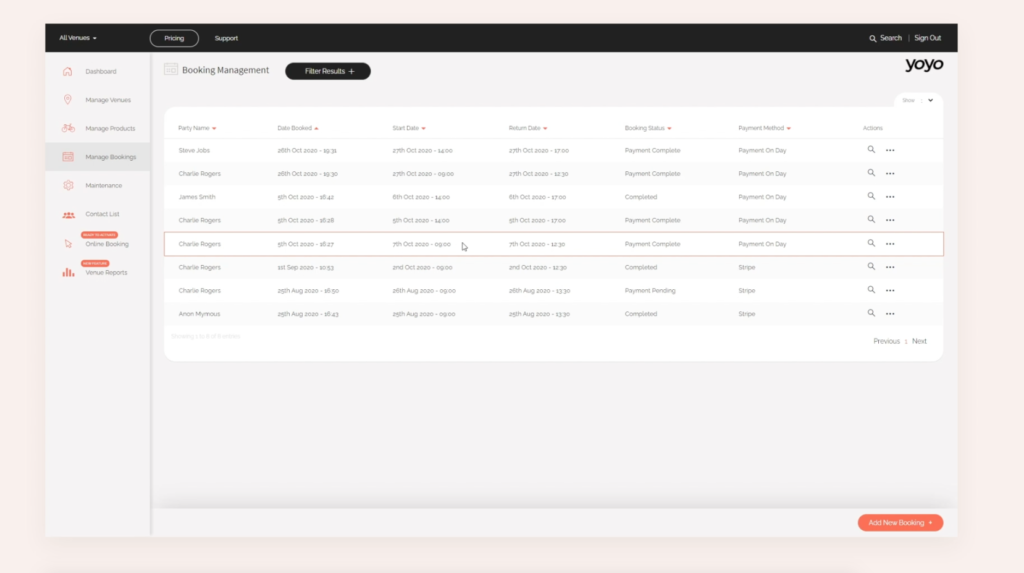1024x573 pixels.
Task: Open the Support menu item
Action: [226, 38]
